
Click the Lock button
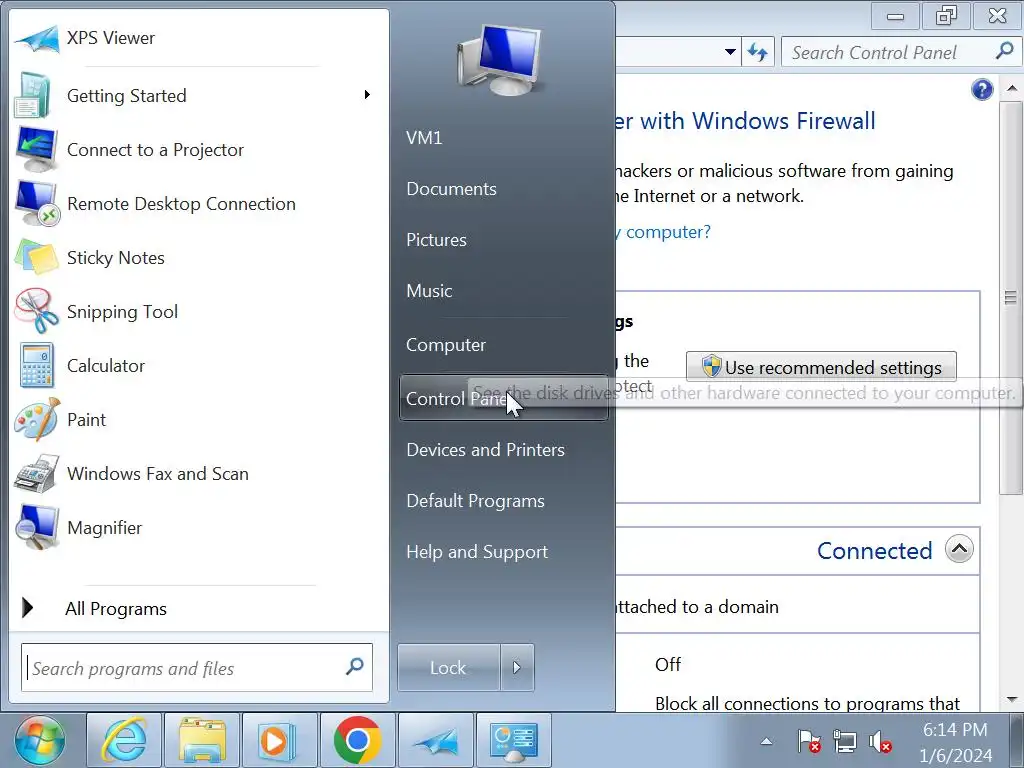click(449, 667)
